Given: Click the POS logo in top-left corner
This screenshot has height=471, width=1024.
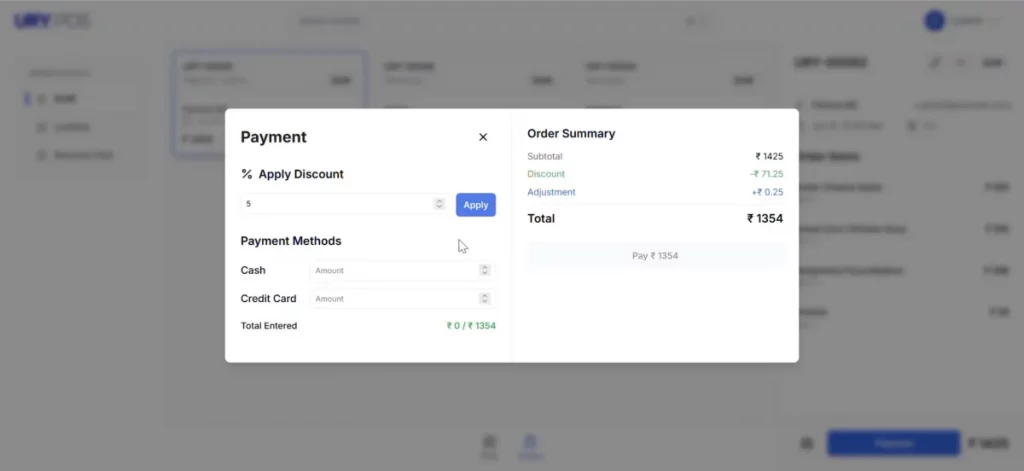Looking at the screenshot, I should point(52,21).
